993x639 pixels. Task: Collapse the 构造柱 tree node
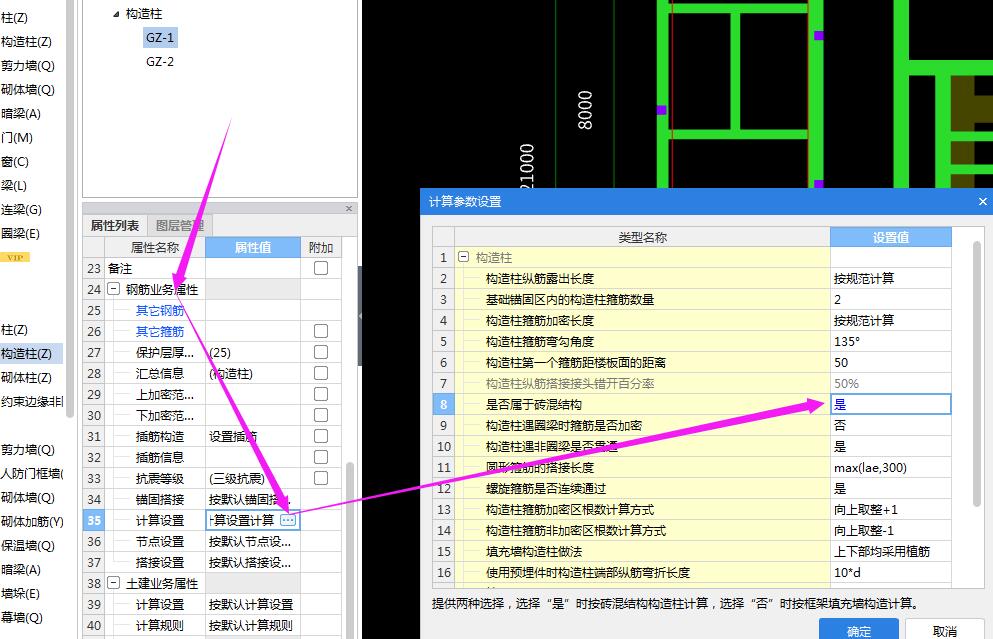[116, 13]
